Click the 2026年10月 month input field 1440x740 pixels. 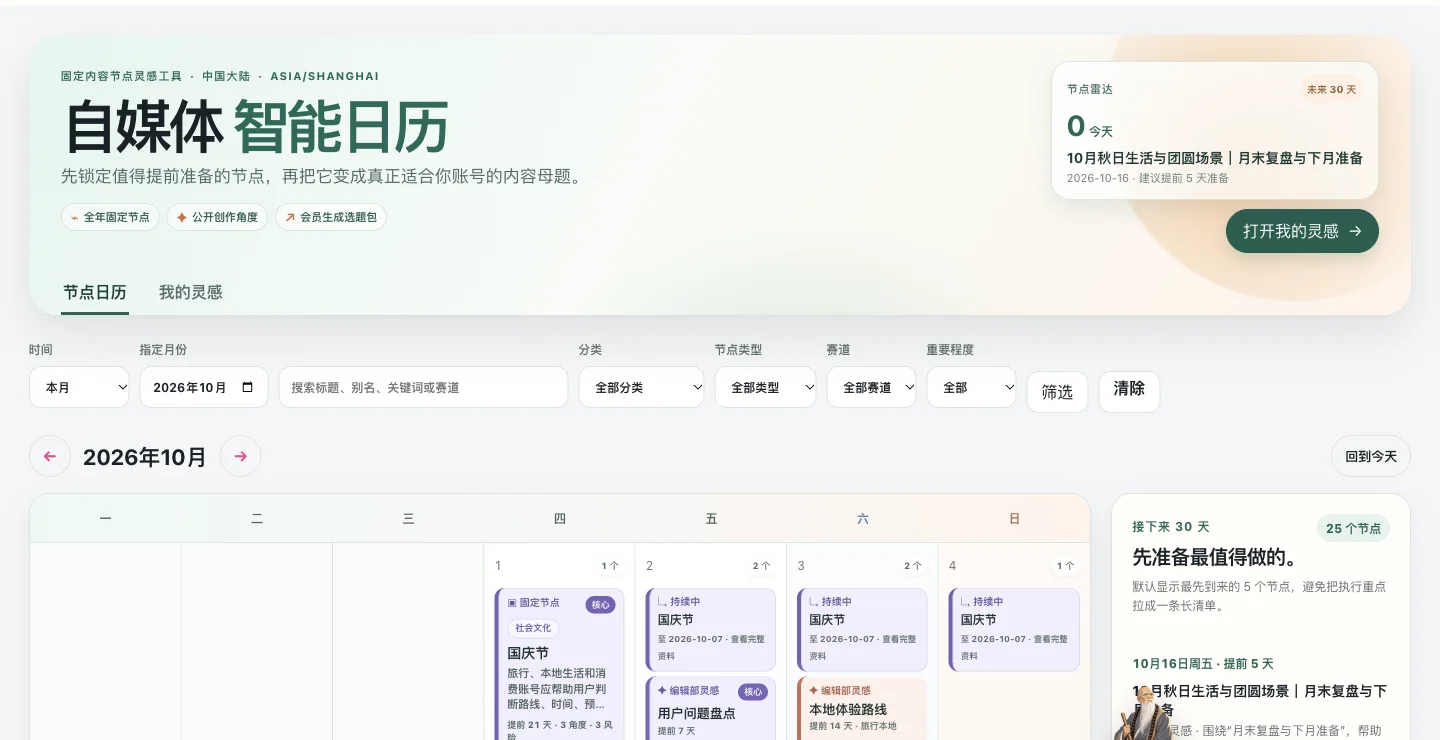204,387
